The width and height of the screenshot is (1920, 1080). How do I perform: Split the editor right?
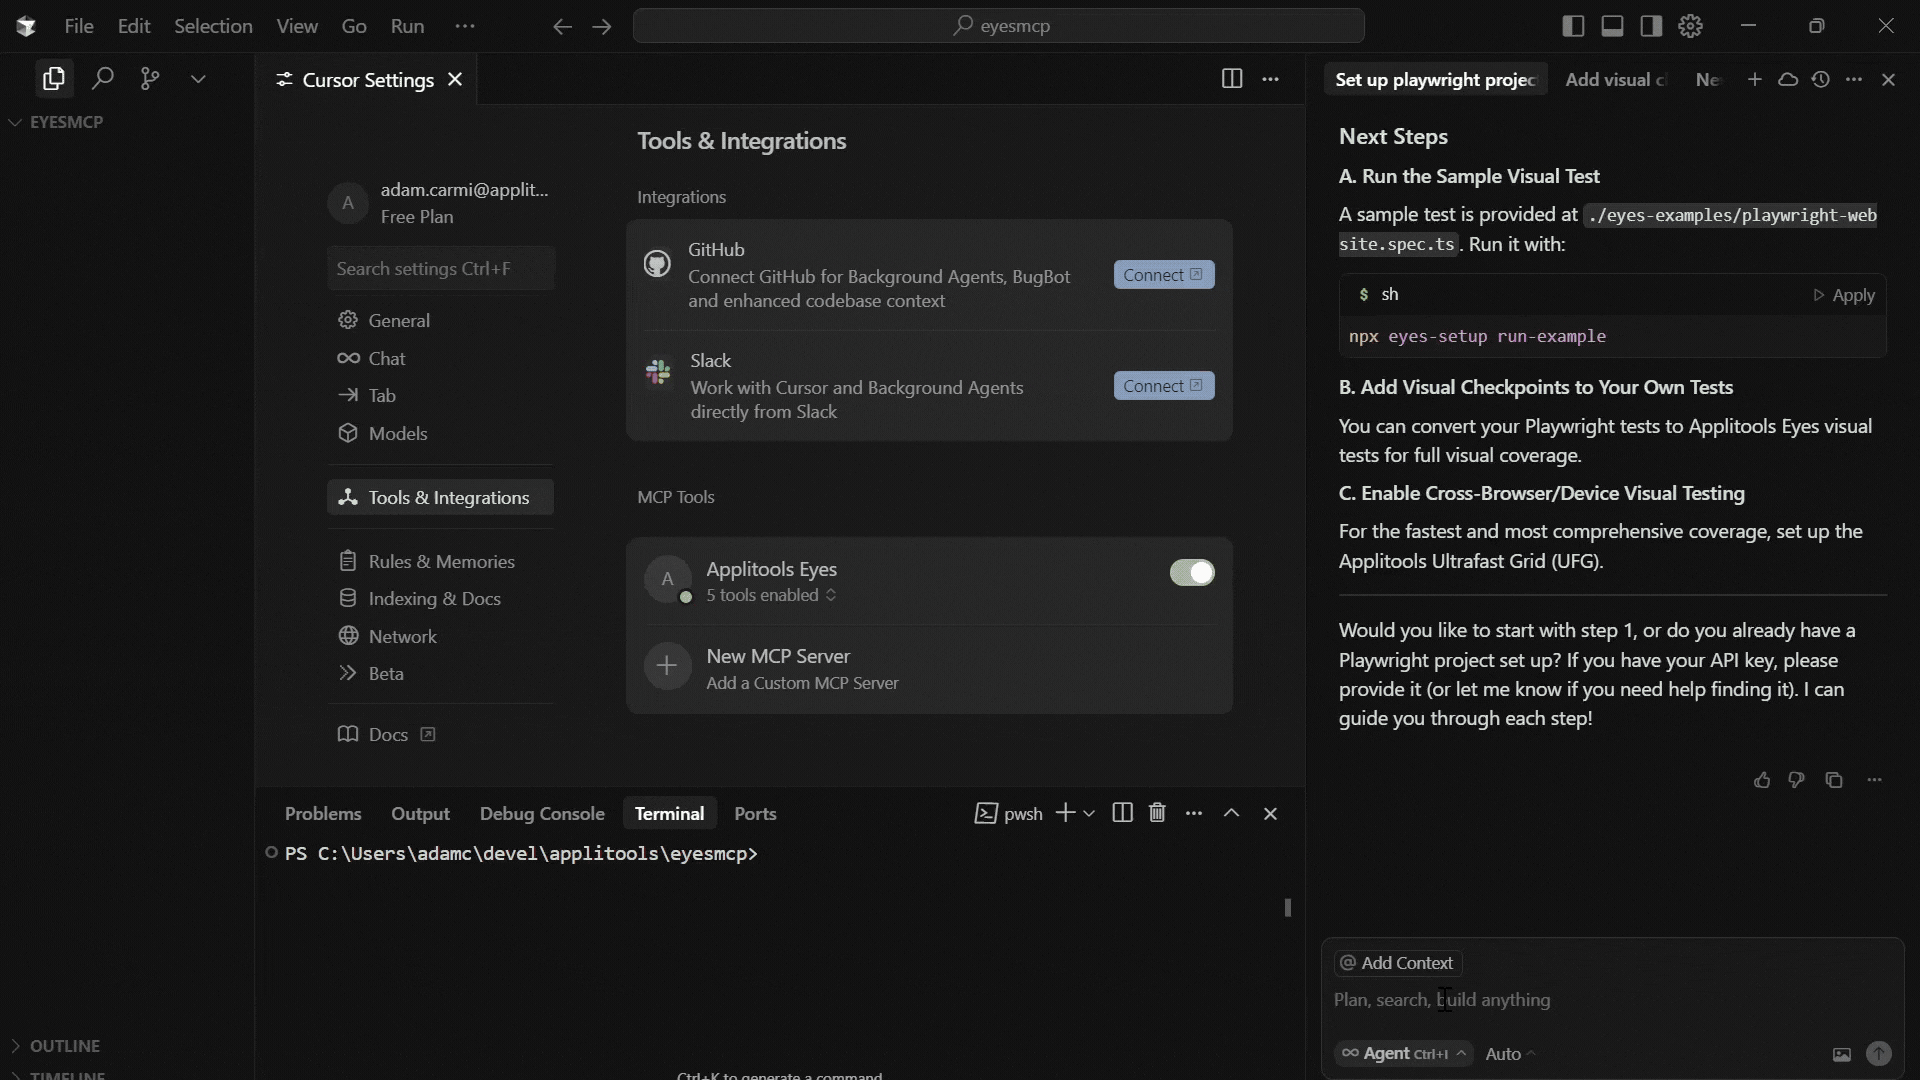point(1232,79)
